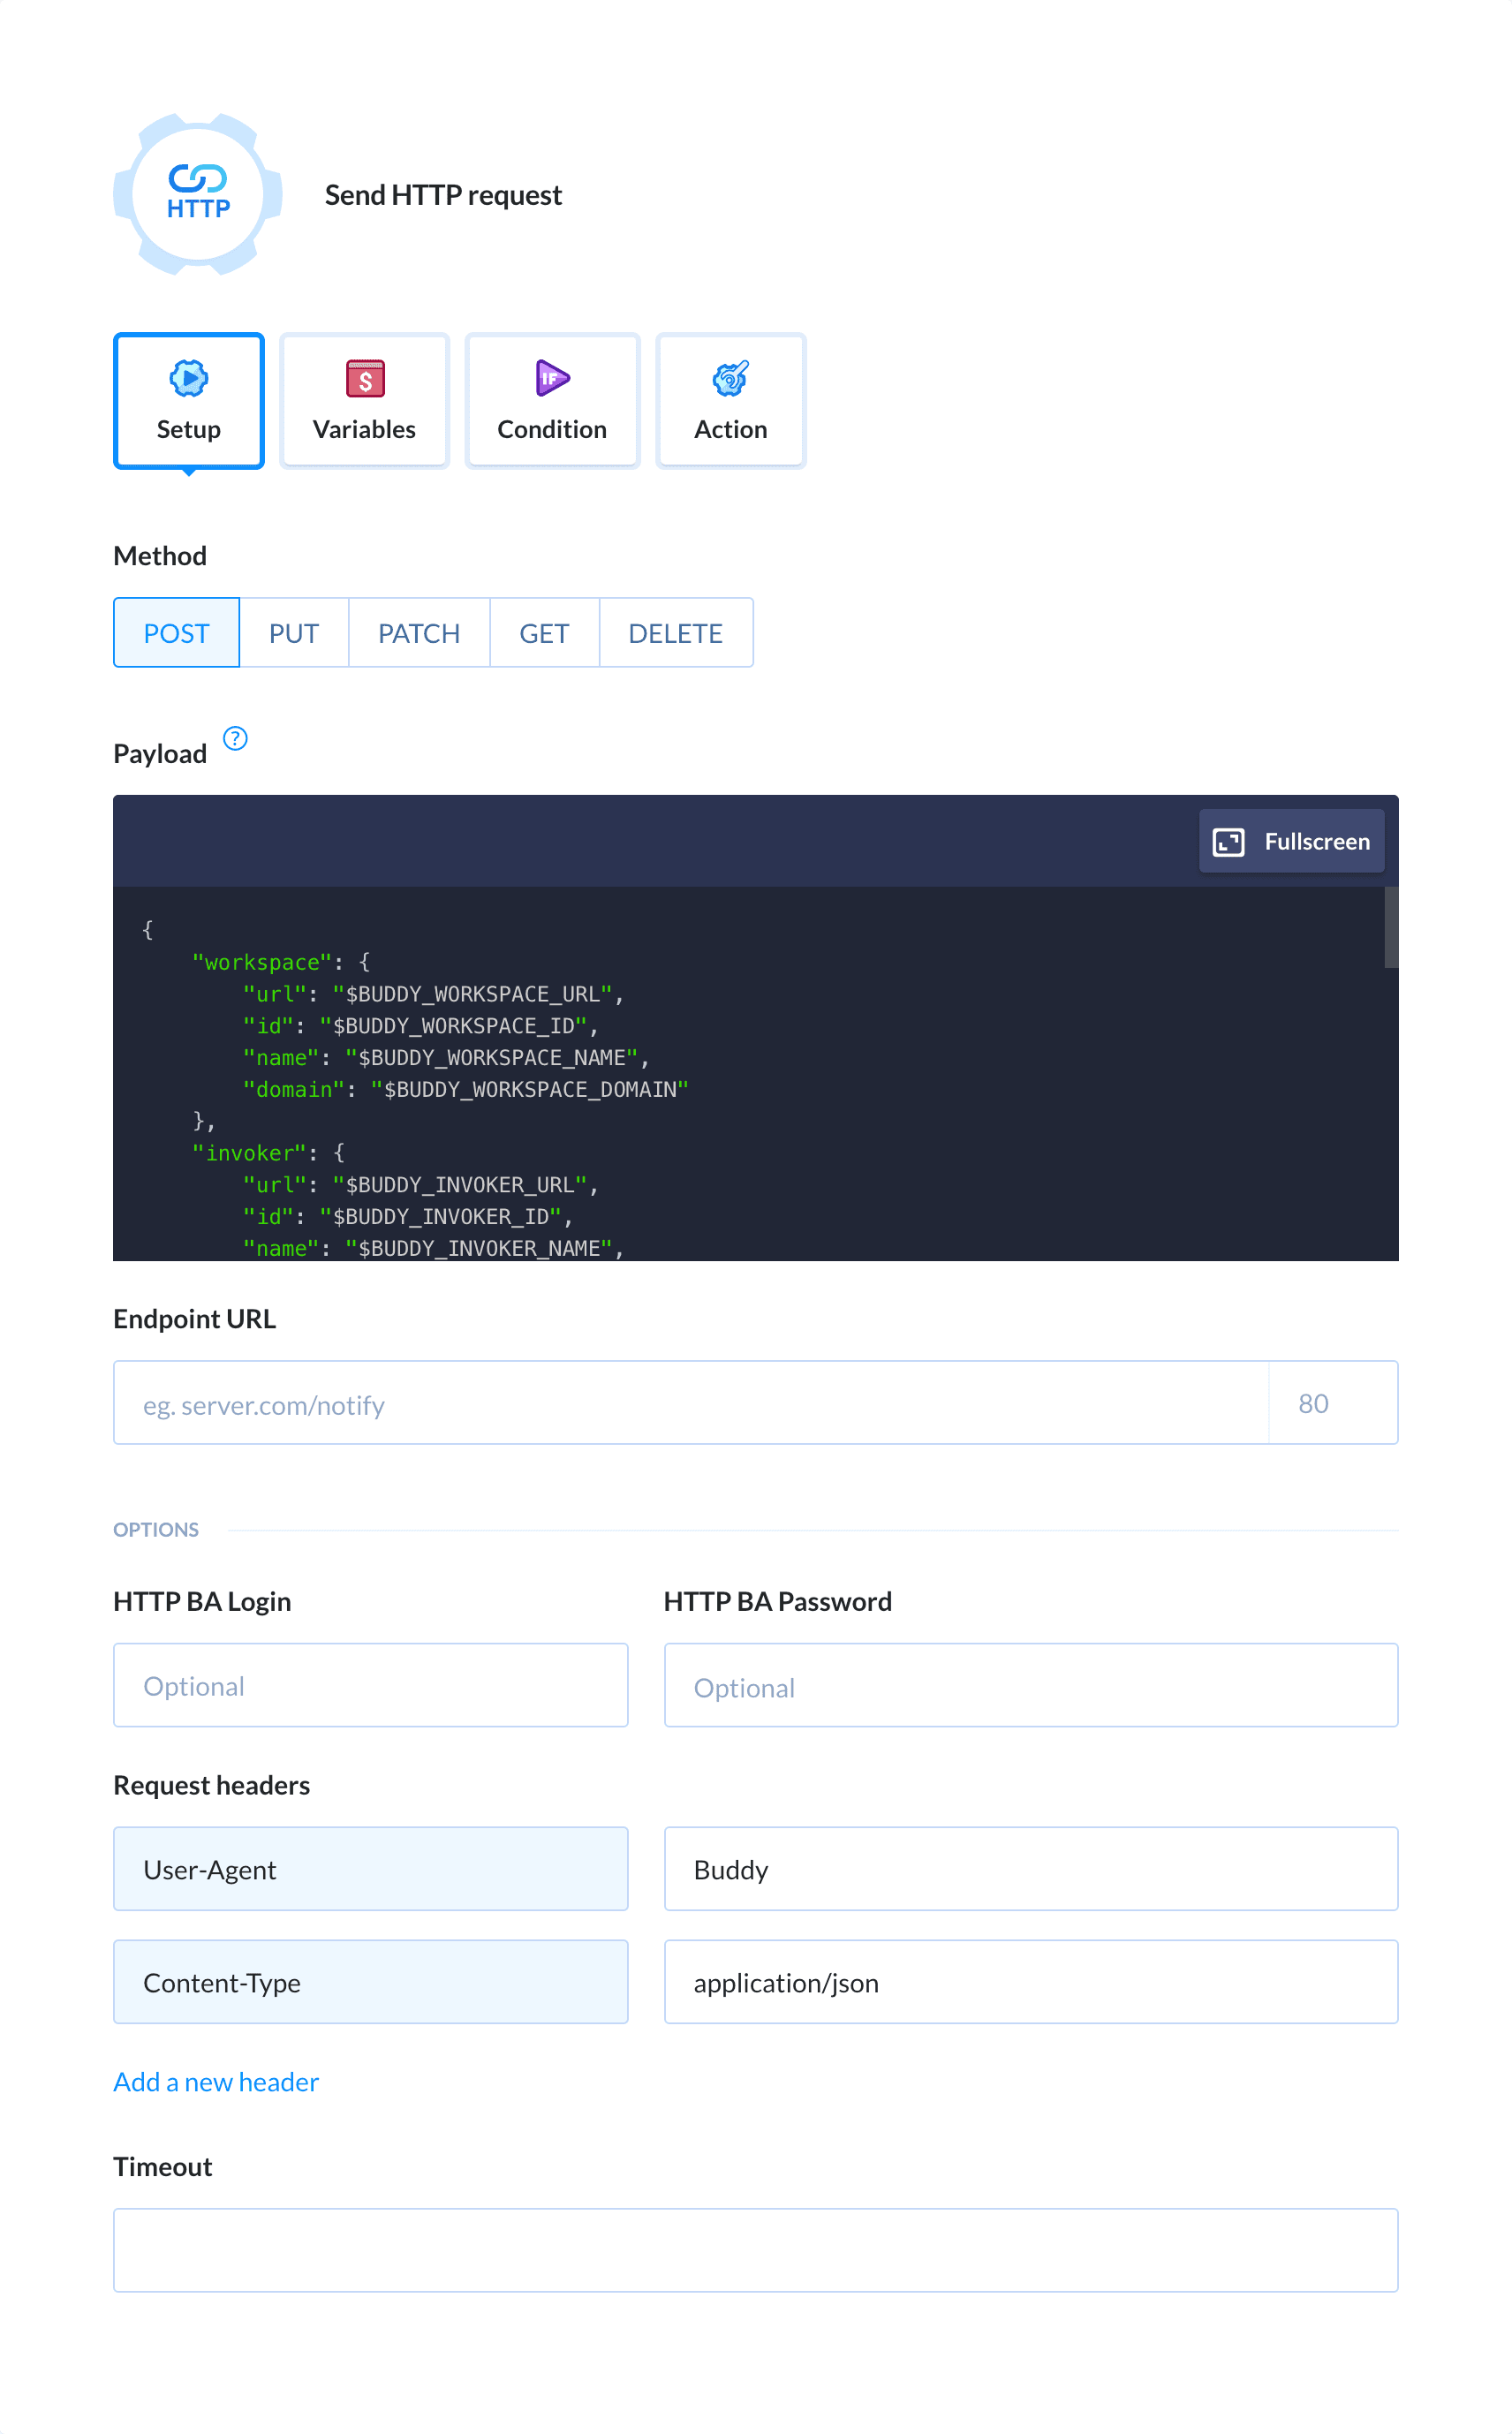Click the Variables dollar icon
Viewport: 1512px width, 2434px height.
364,379
